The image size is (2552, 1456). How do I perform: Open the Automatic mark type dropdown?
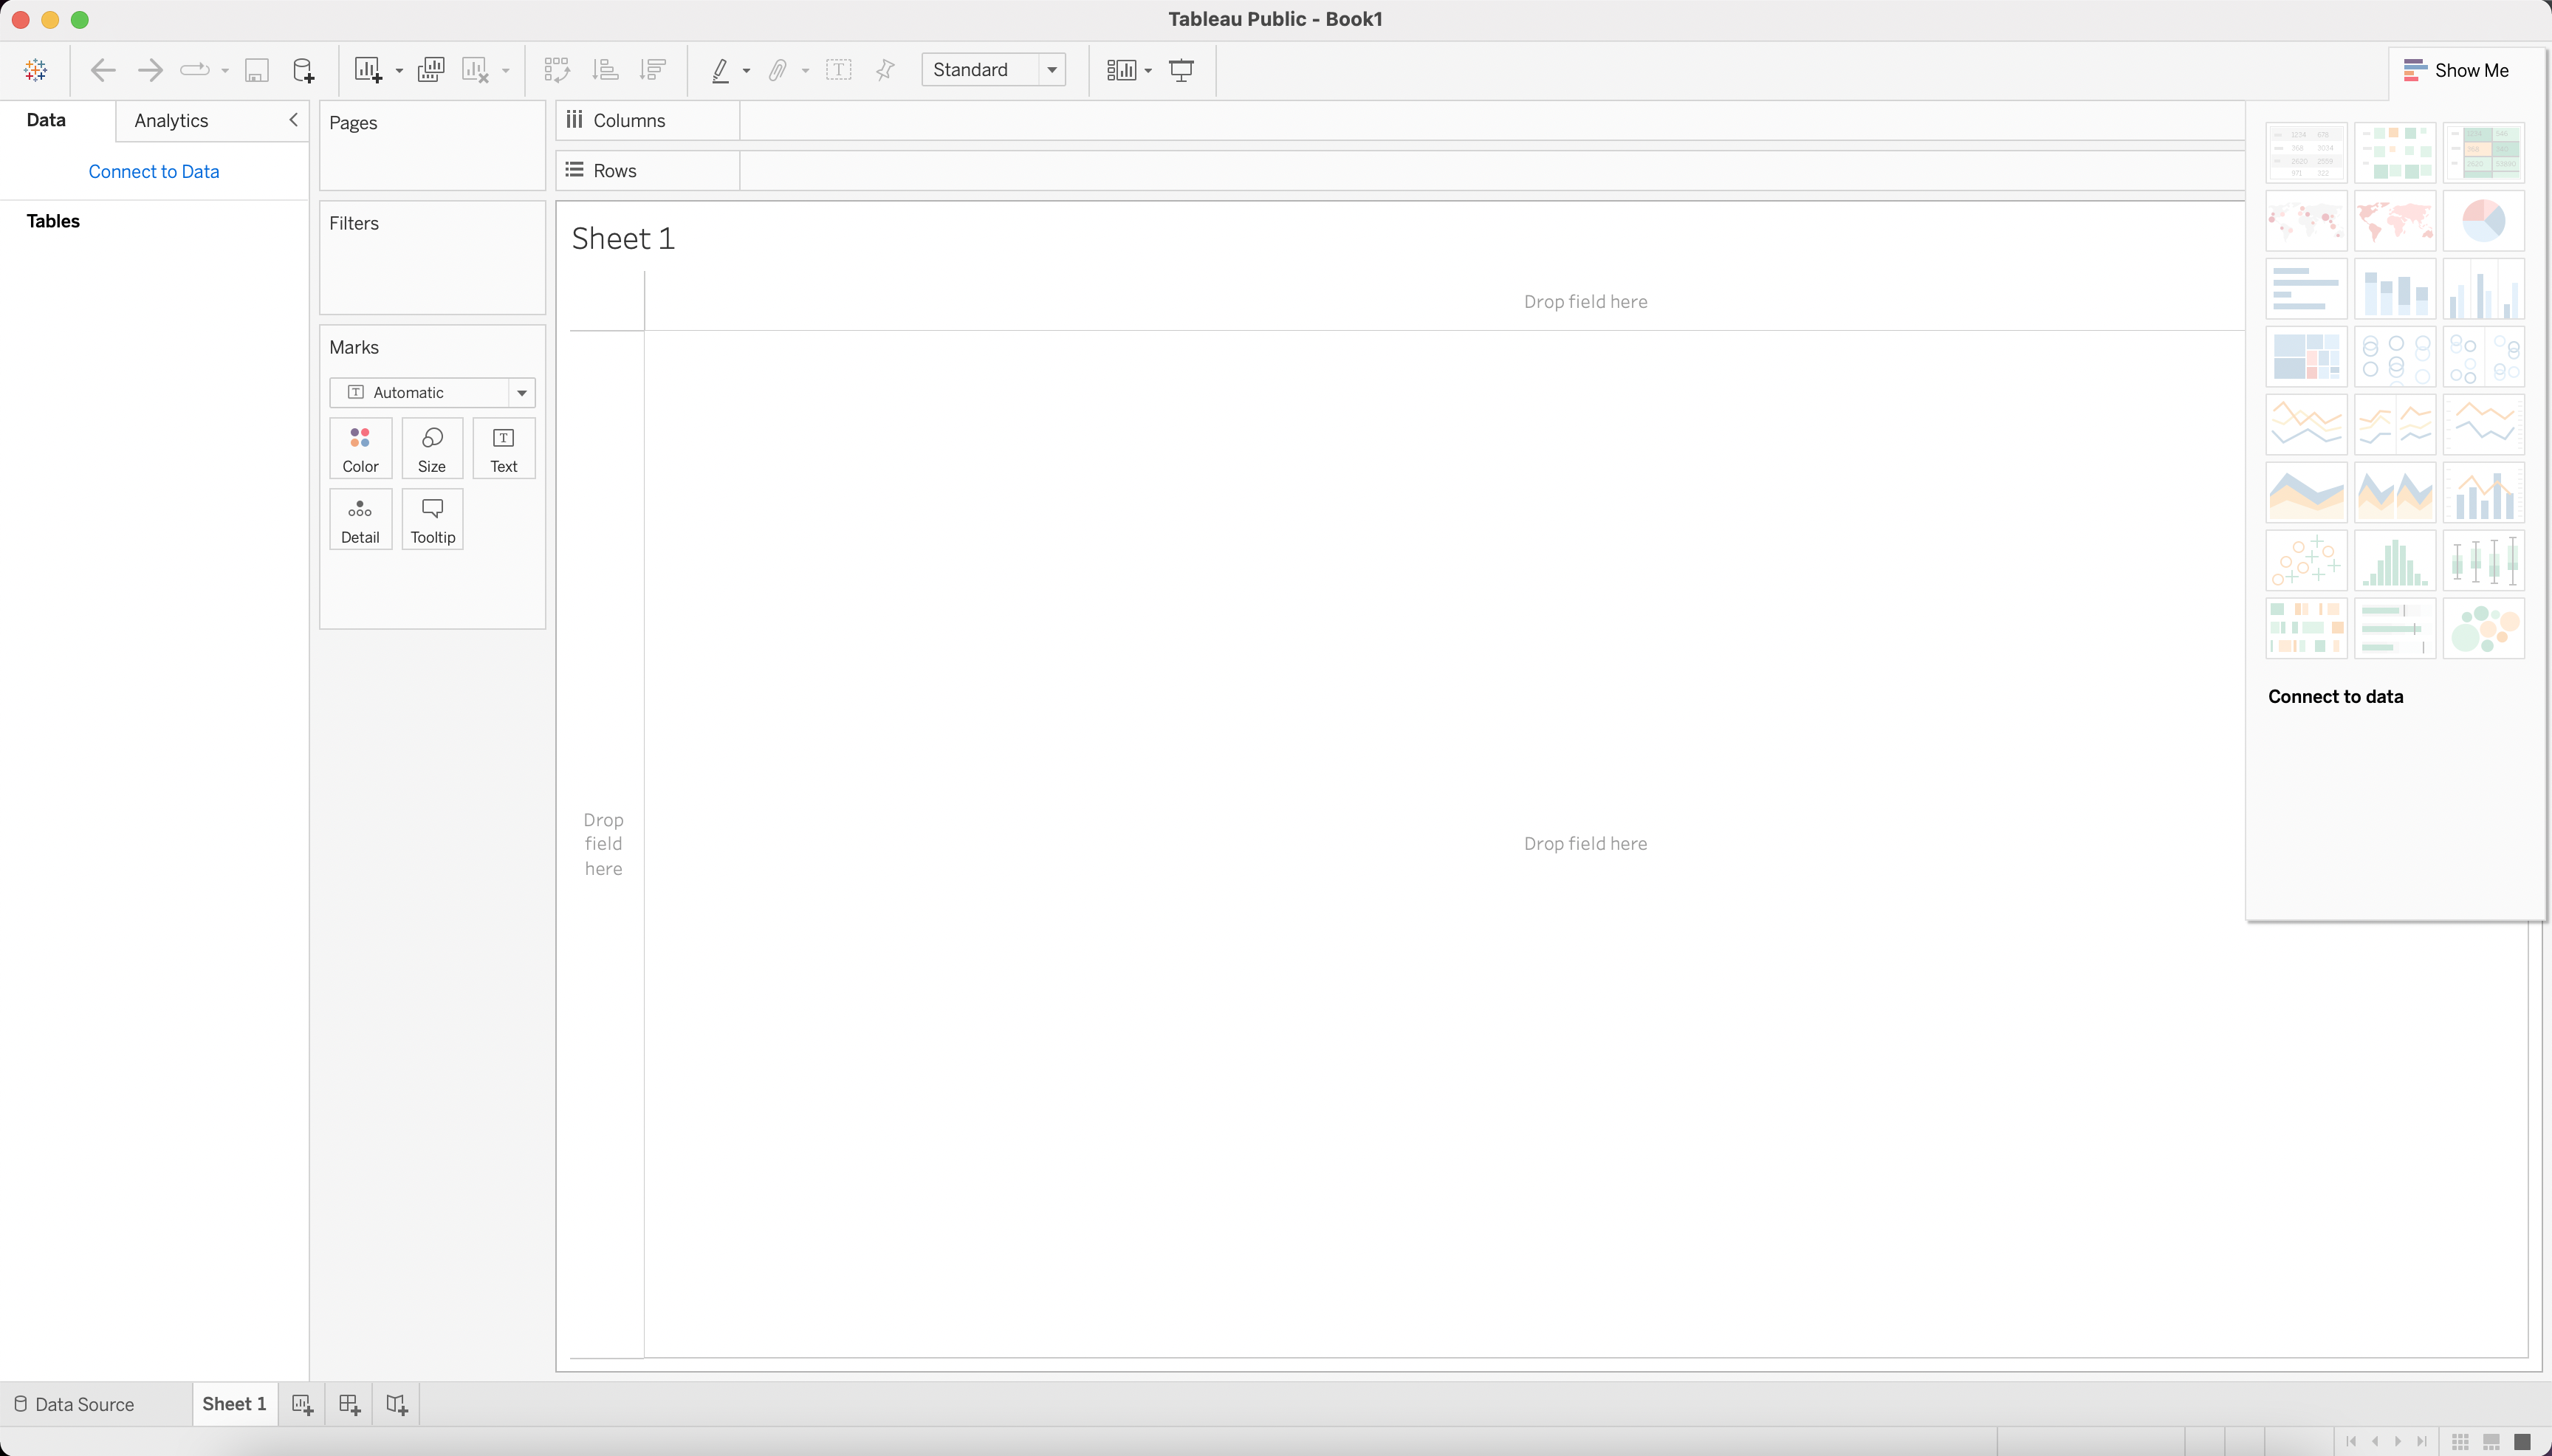click(x=521, y=392)
